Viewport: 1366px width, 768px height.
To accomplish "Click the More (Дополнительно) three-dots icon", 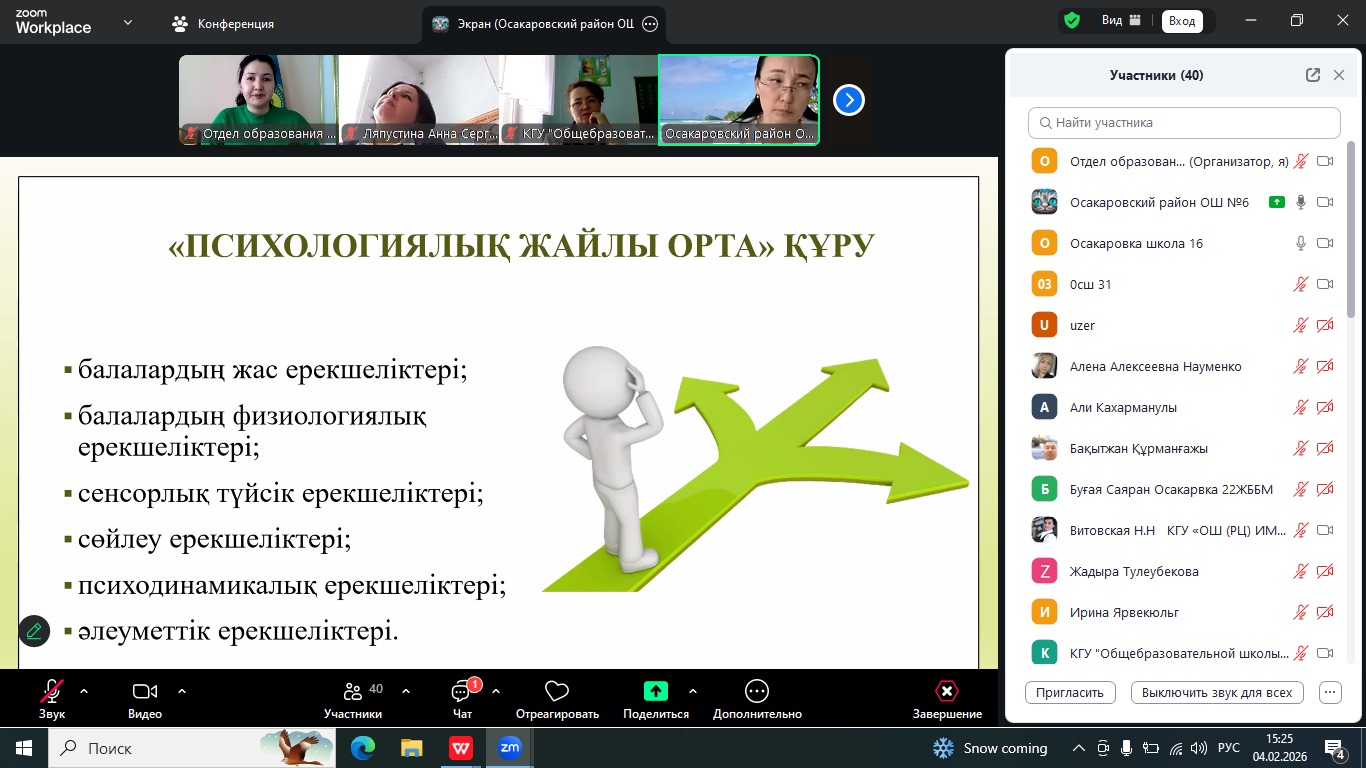I will (x=757, y=691).
